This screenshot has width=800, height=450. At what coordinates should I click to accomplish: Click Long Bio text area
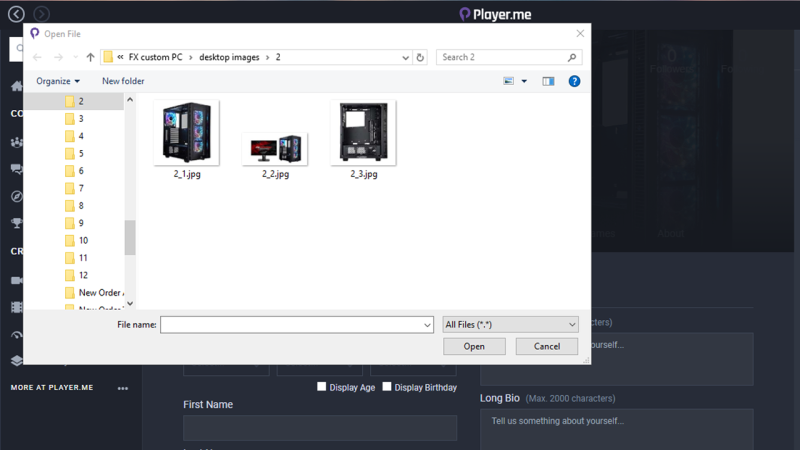pyautogui.click(x=616, y=430)
